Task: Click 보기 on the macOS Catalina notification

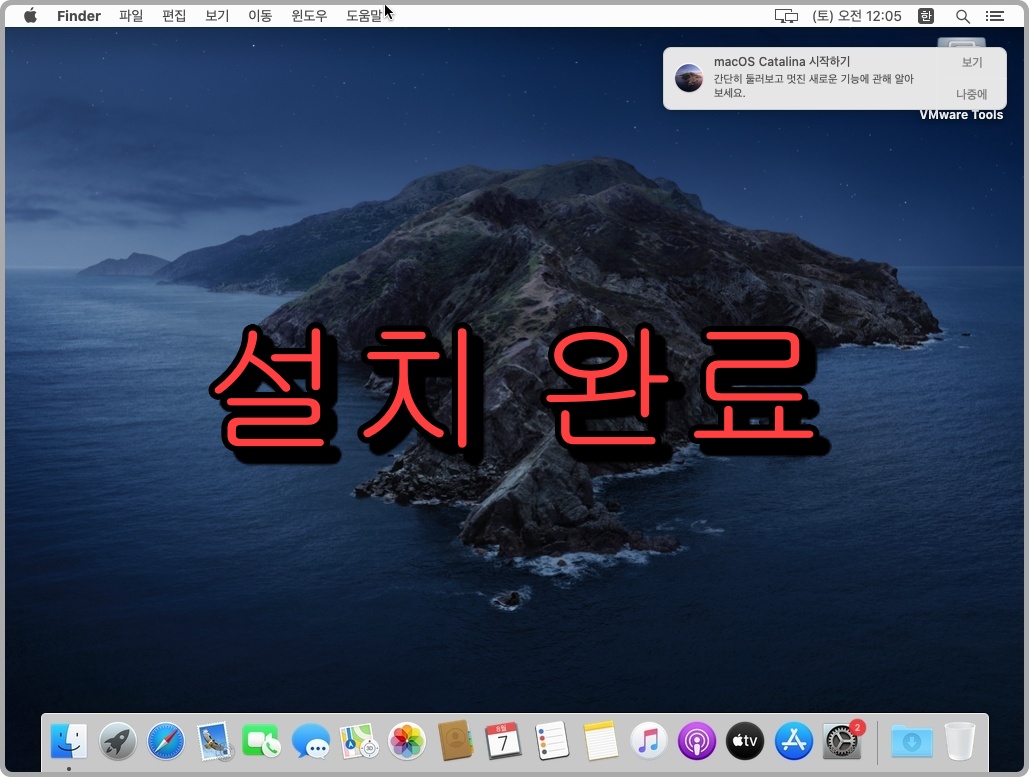Action: click(x=970, y=62)
